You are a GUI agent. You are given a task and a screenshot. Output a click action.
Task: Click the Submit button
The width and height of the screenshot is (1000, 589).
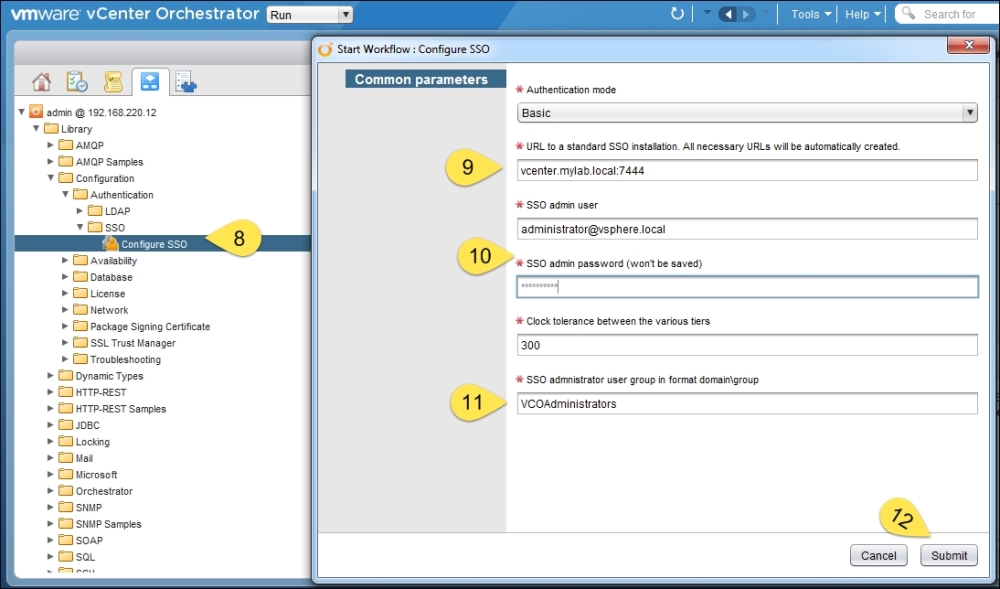(x=948, y=555)
